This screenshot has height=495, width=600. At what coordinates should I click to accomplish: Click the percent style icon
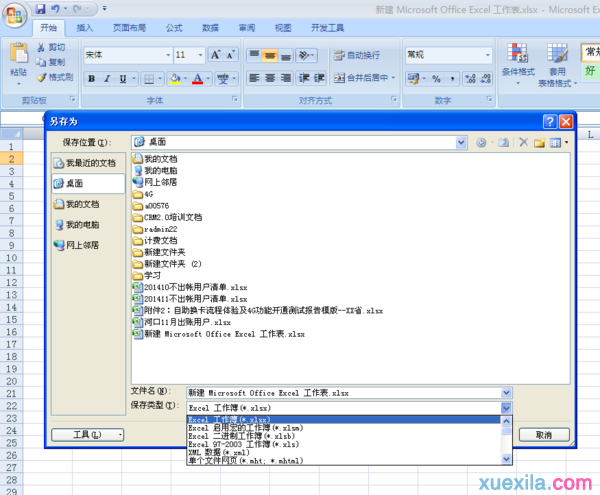[x=436, y=79]
